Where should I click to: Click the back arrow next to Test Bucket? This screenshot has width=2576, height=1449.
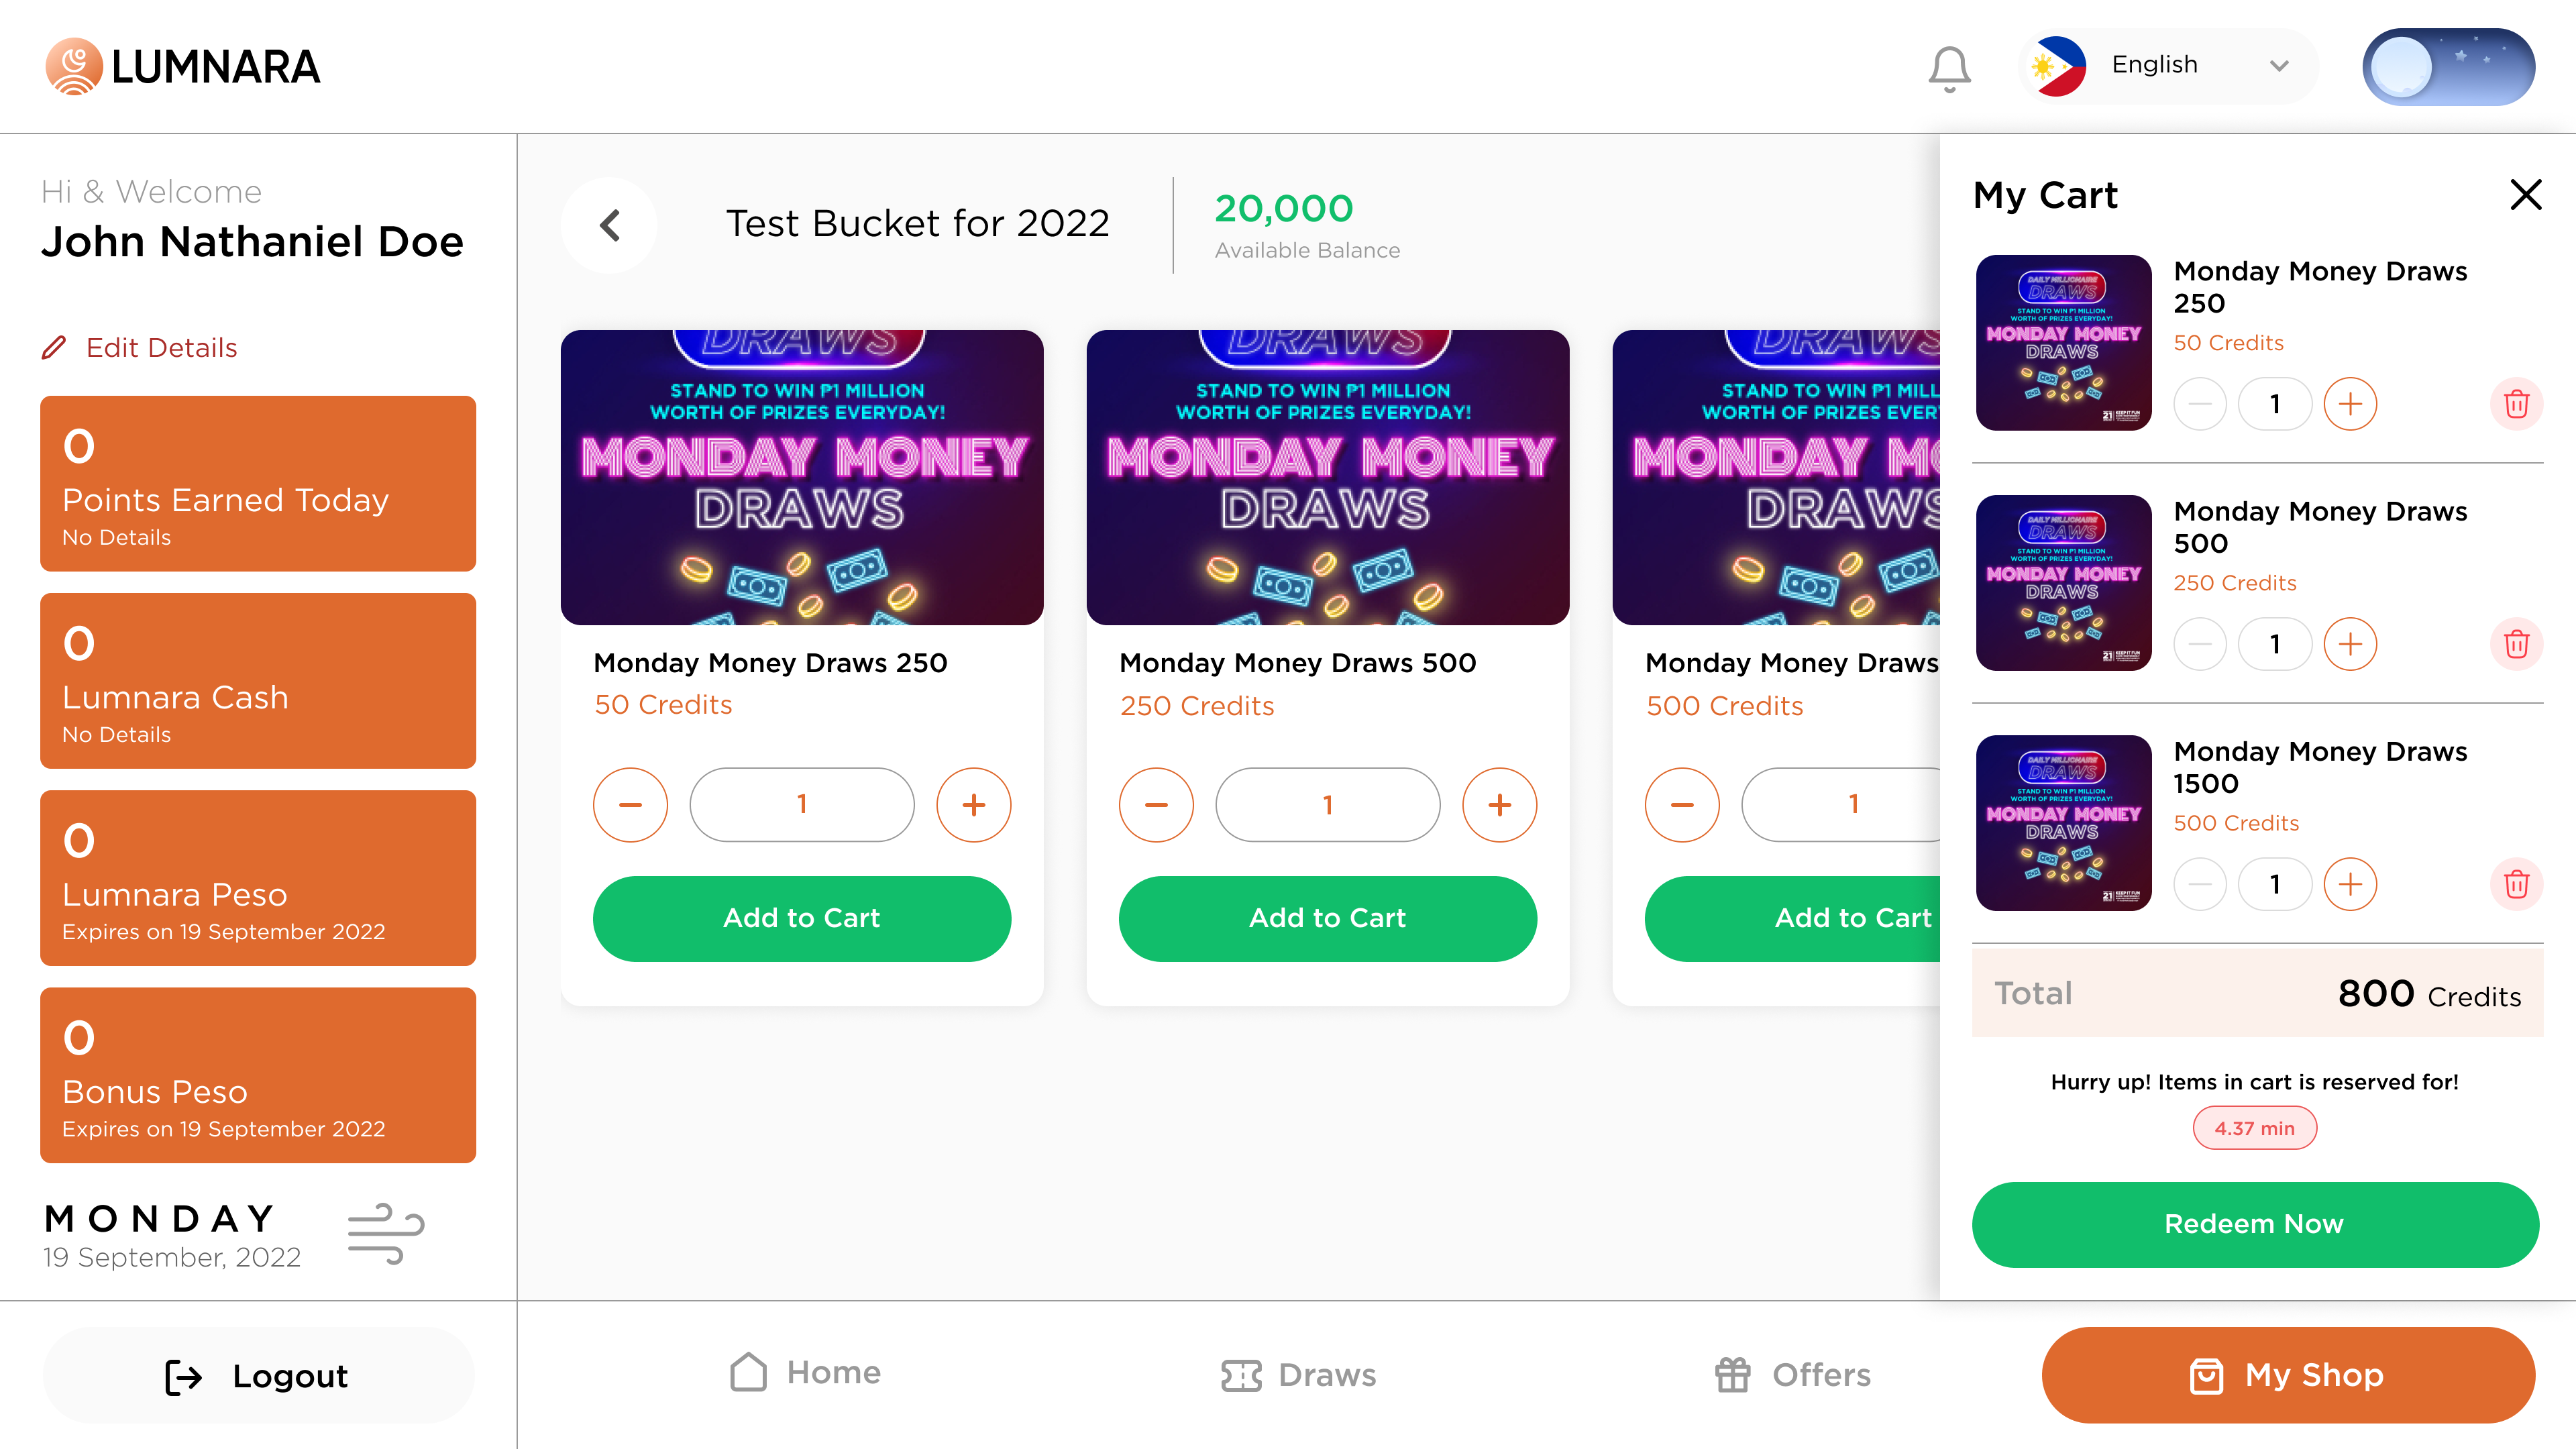[x=609, y=225]
